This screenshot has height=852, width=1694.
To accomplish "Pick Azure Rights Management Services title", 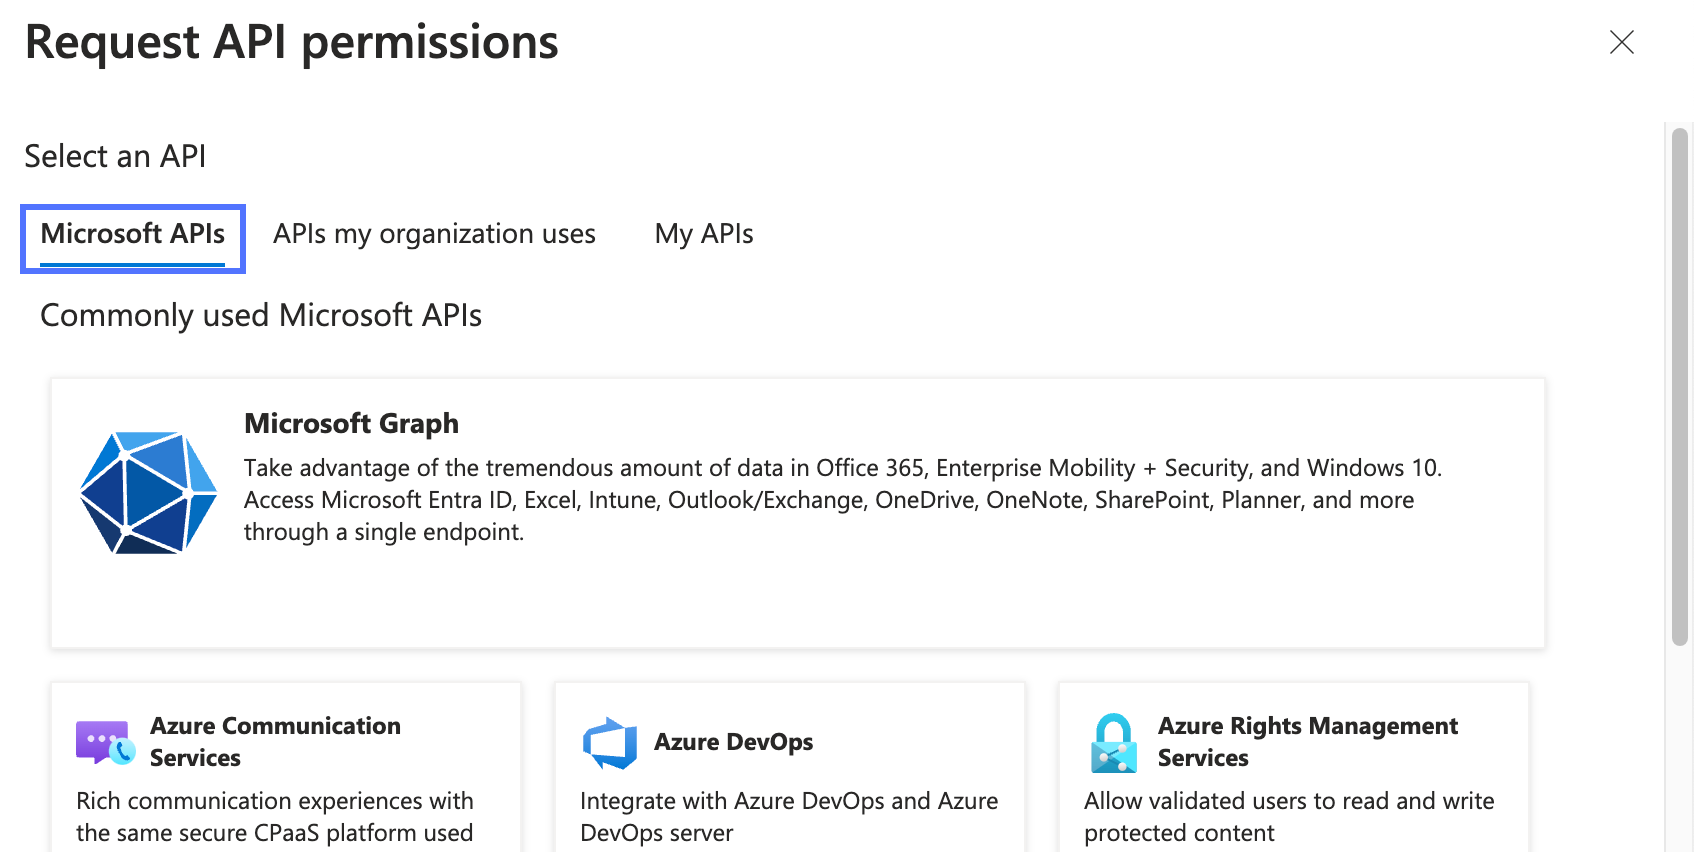I will pos(1308,742).
